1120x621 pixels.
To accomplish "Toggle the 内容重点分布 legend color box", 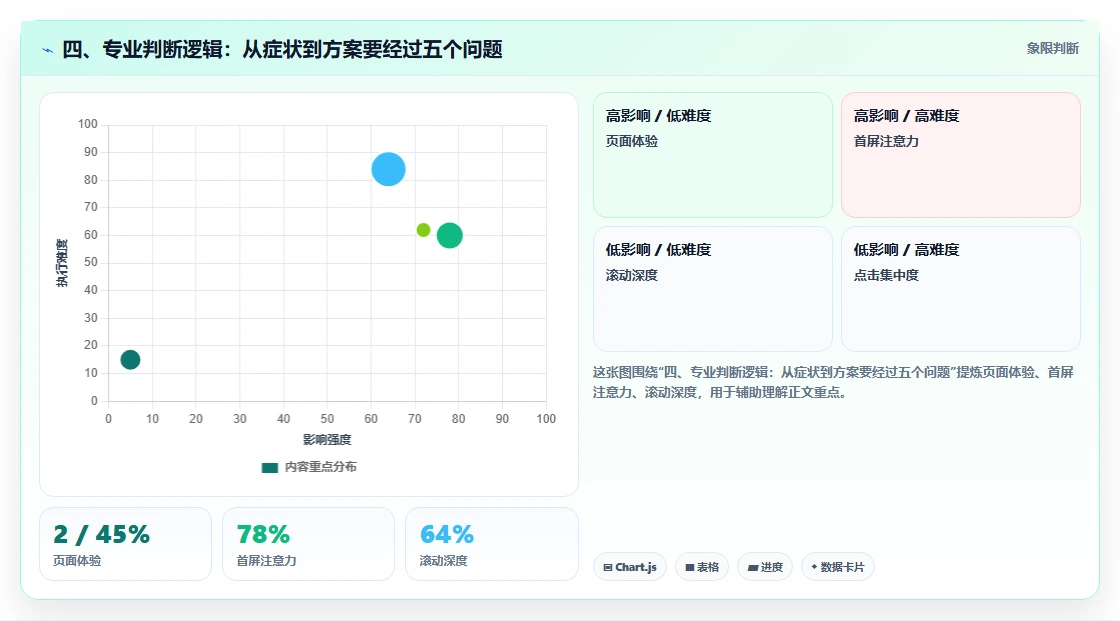I will pos(269,467).
